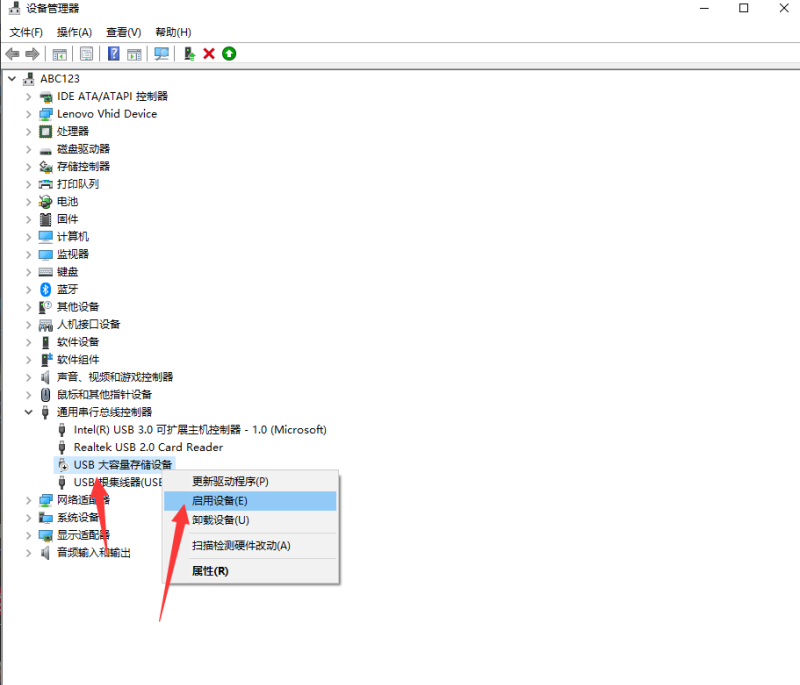
Task: Click the Forward arrow toolbar icon
Action: click(x=32, y=54)
